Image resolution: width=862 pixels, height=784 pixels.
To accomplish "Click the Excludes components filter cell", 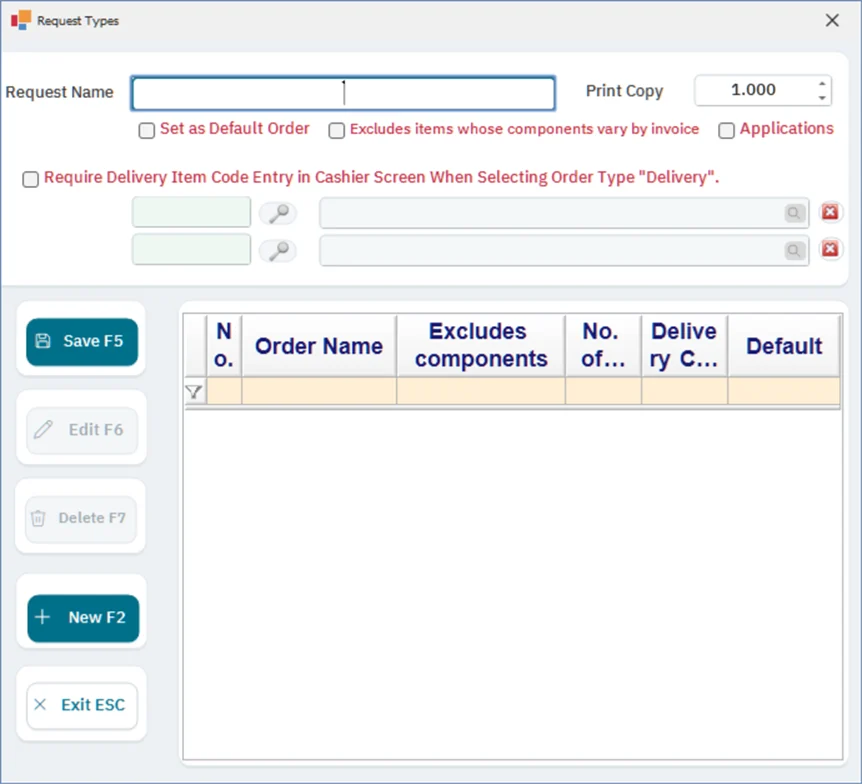I will pyautogui.click(x=481, y=391).
